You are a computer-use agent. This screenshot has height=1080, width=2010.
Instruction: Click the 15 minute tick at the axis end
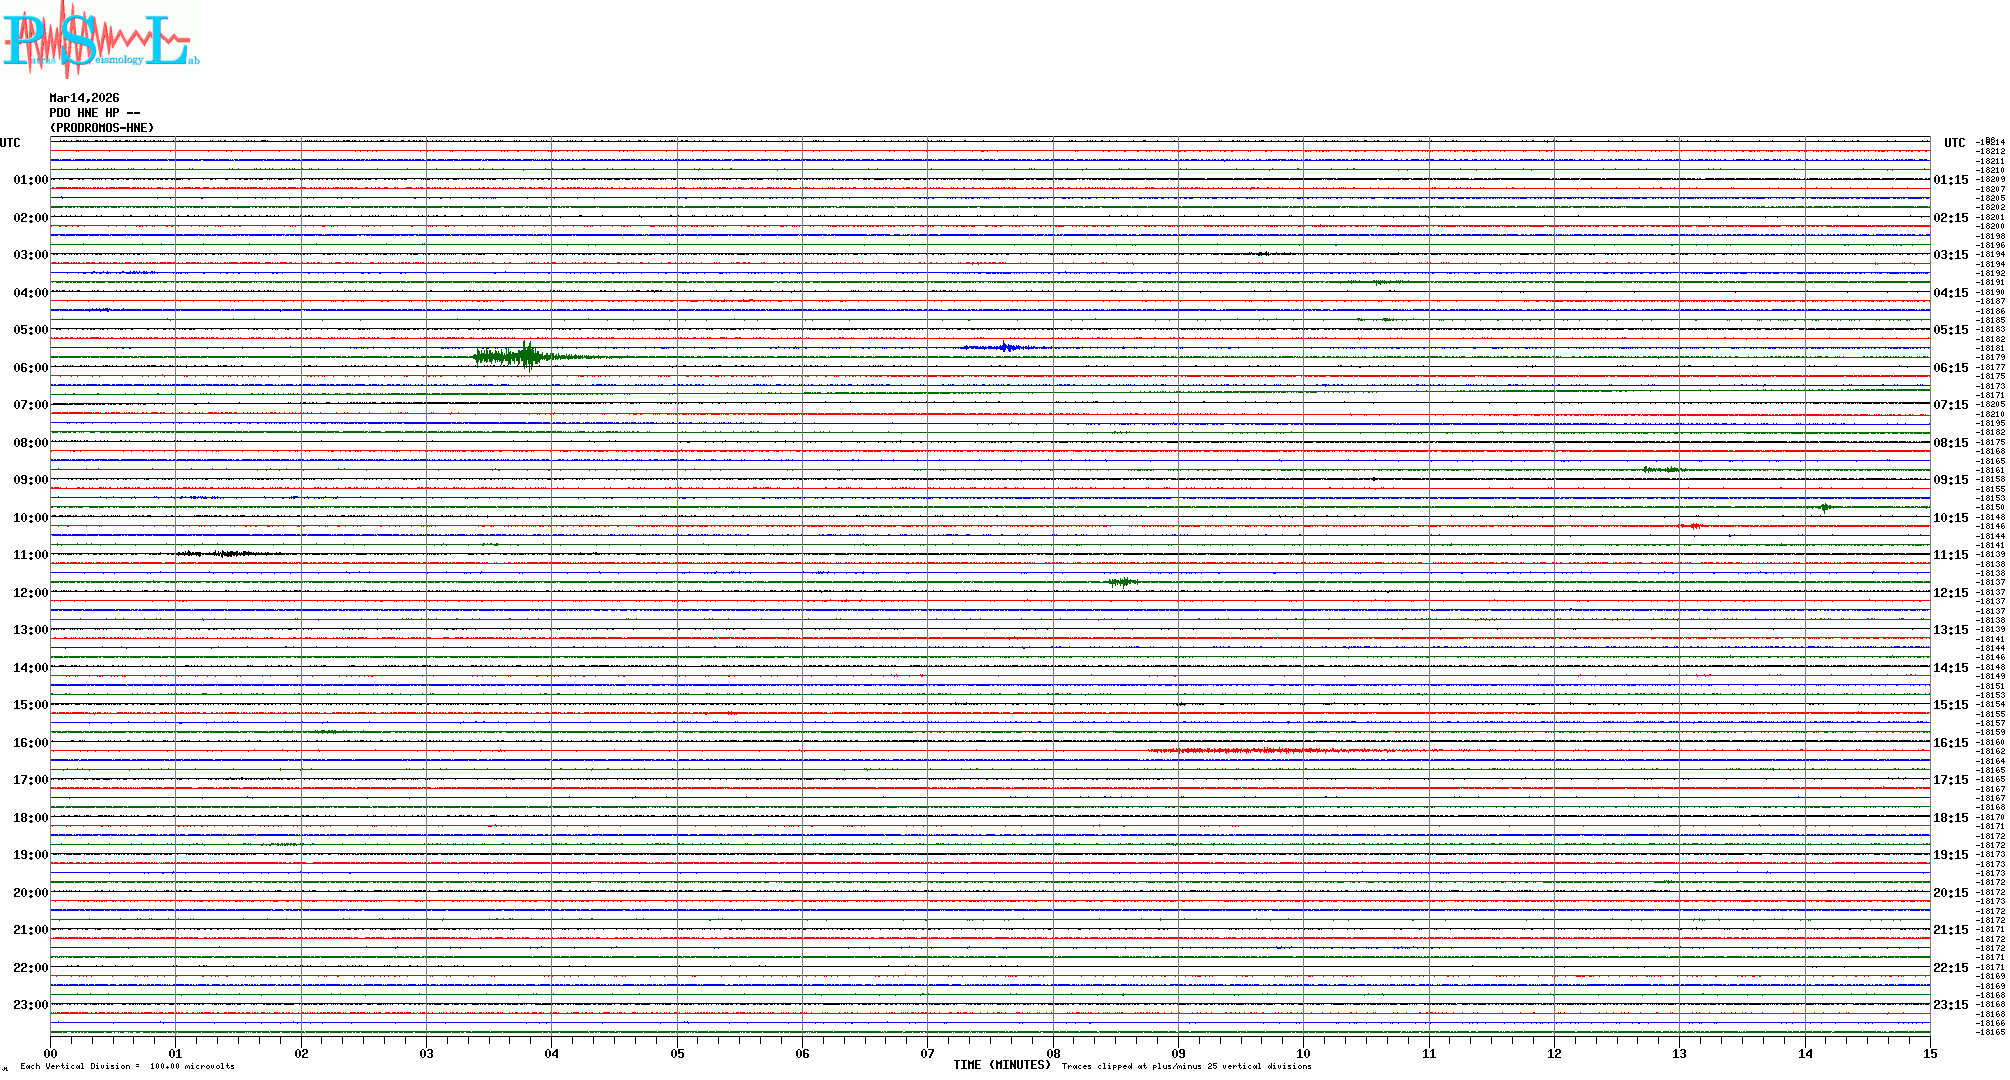1929,1053
